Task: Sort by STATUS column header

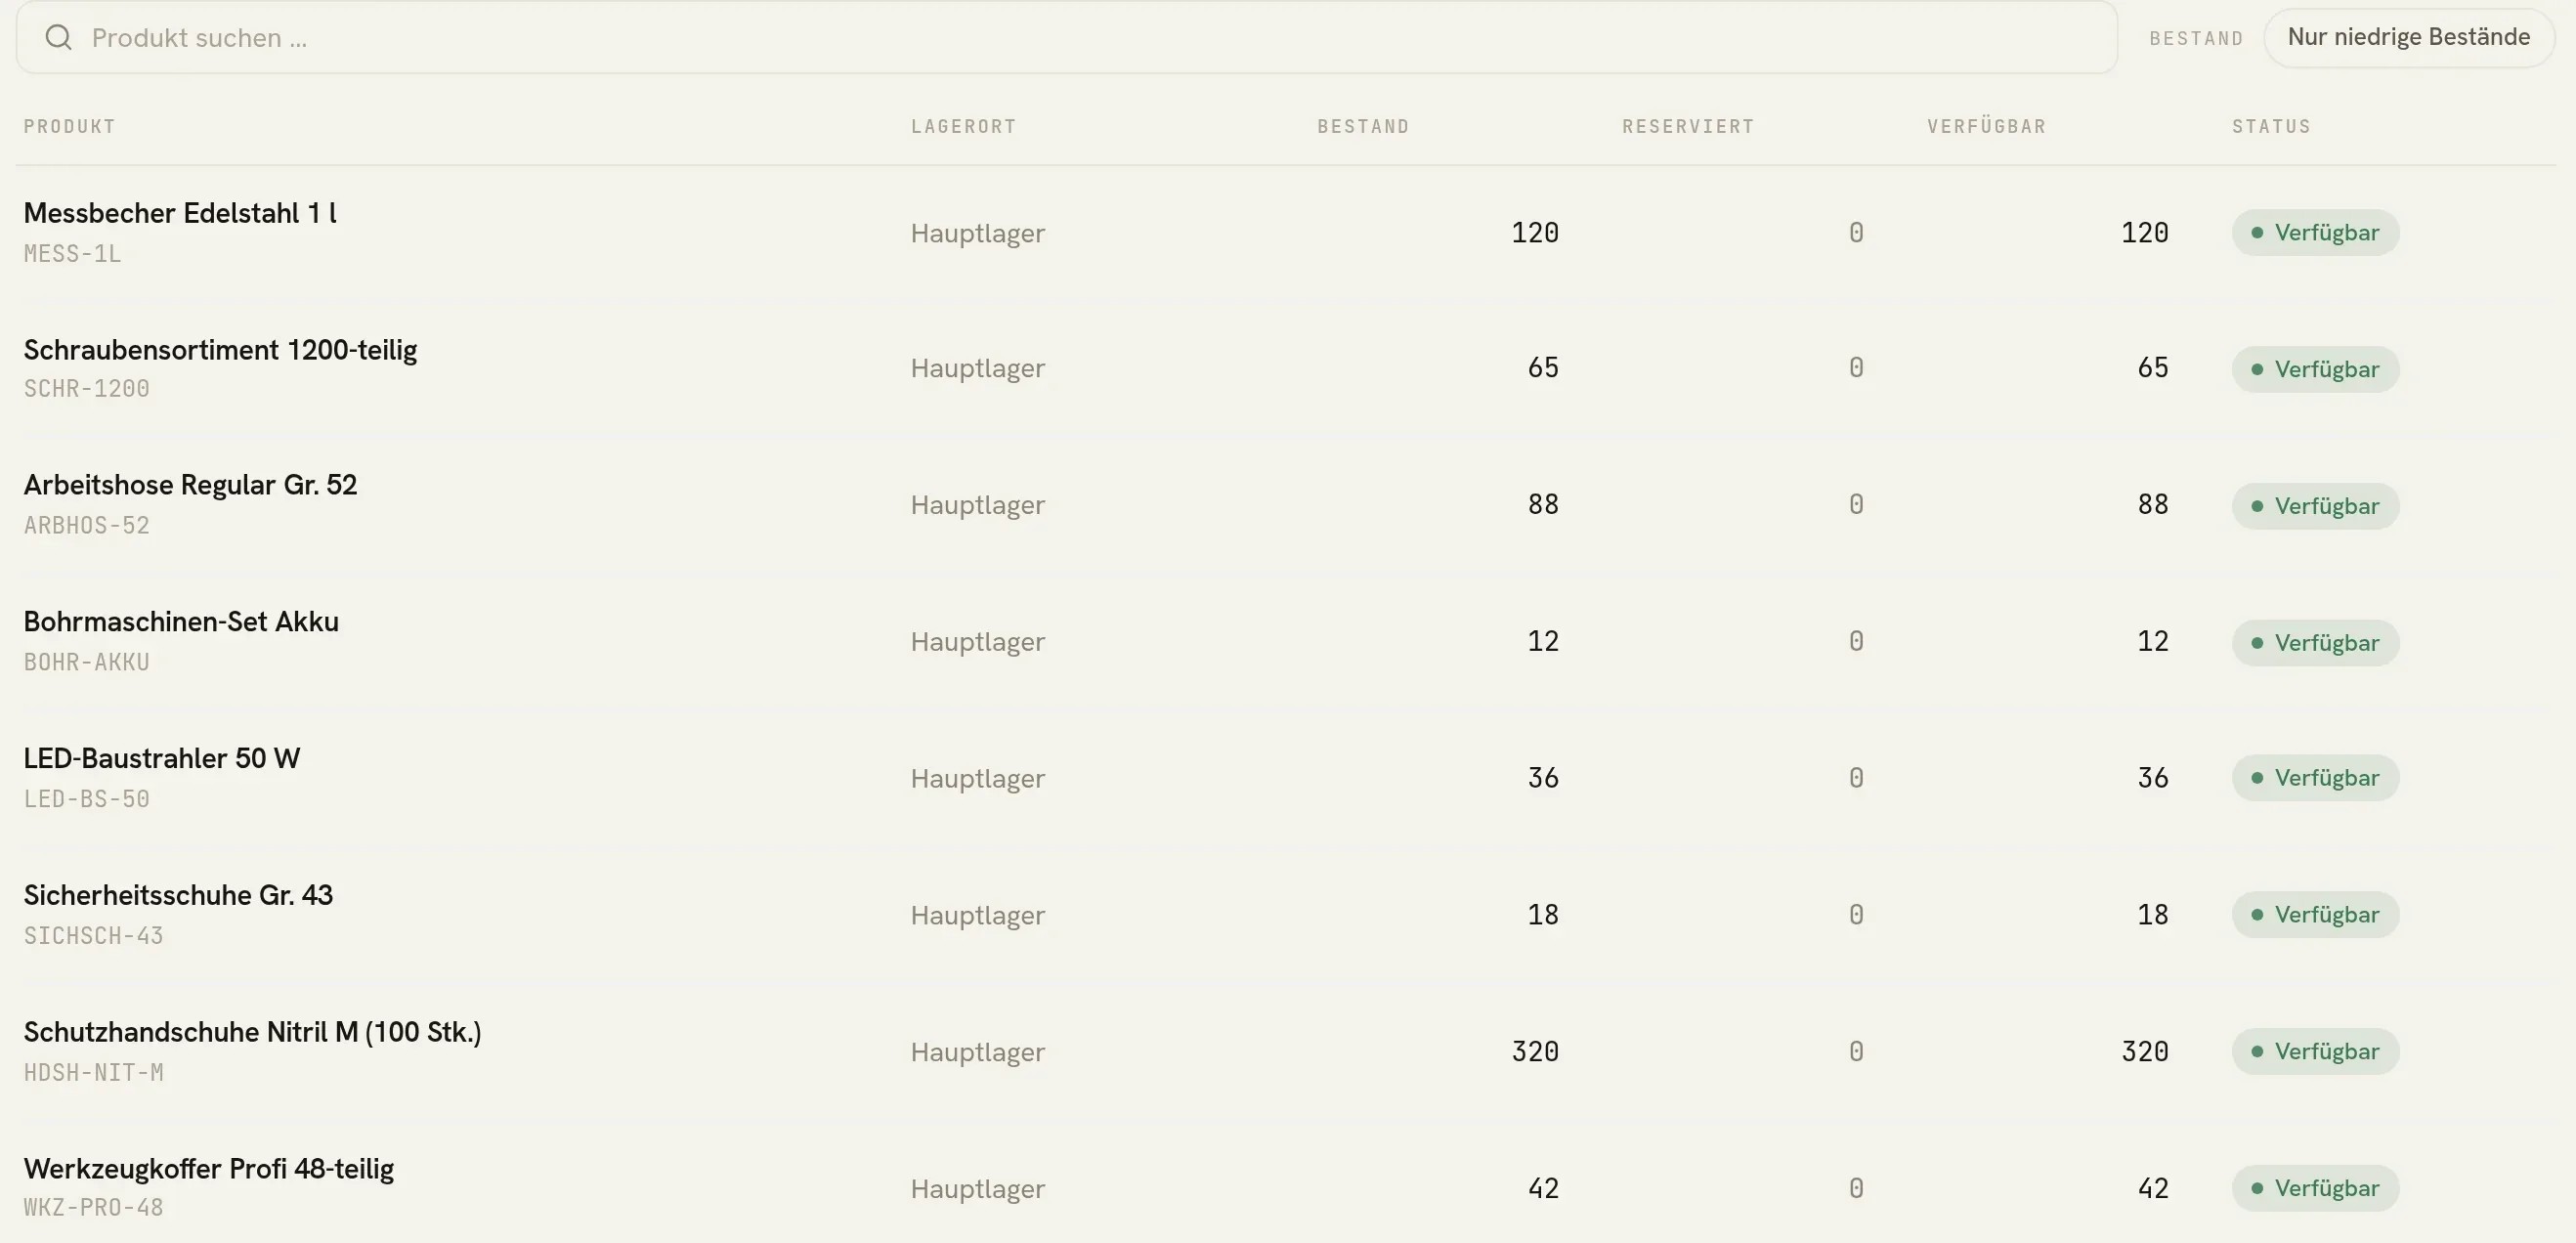Action: [x=2271, y=126]
